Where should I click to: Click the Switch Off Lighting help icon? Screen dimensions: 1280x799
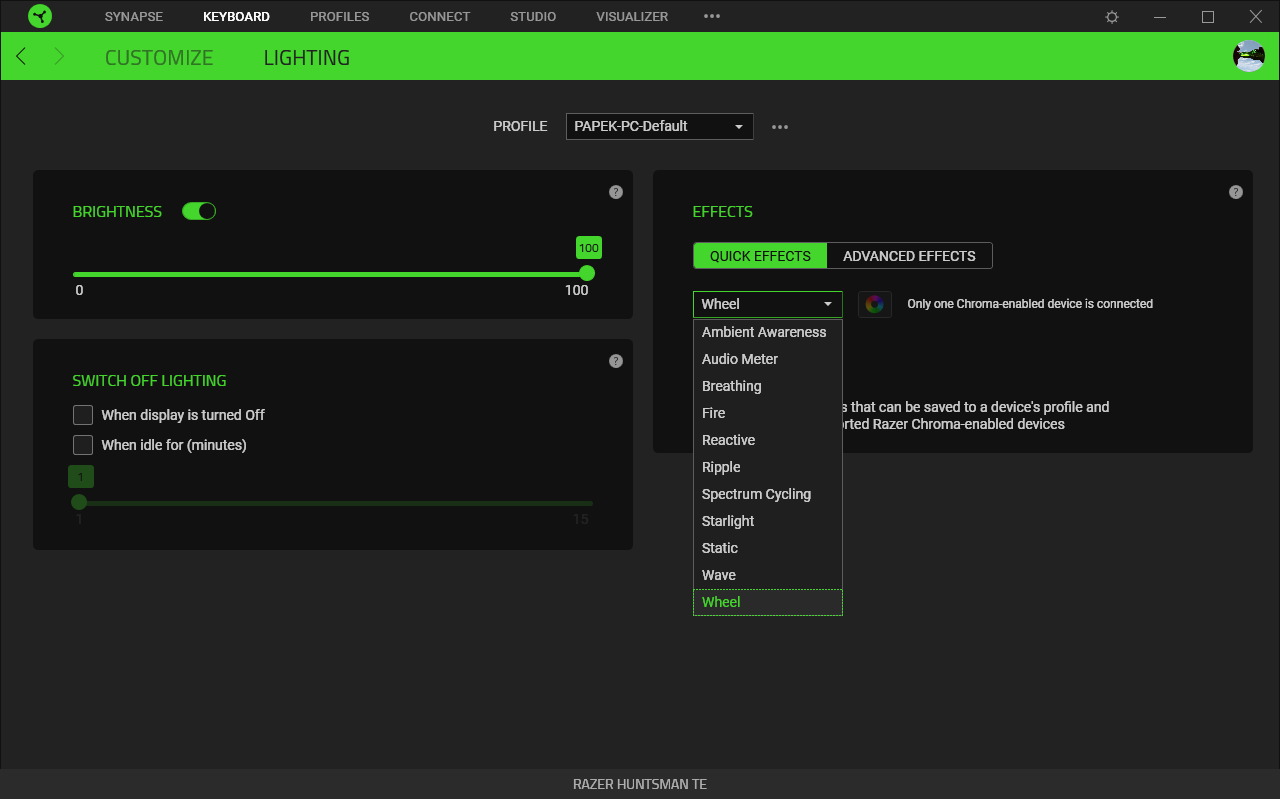coord(616,361)
